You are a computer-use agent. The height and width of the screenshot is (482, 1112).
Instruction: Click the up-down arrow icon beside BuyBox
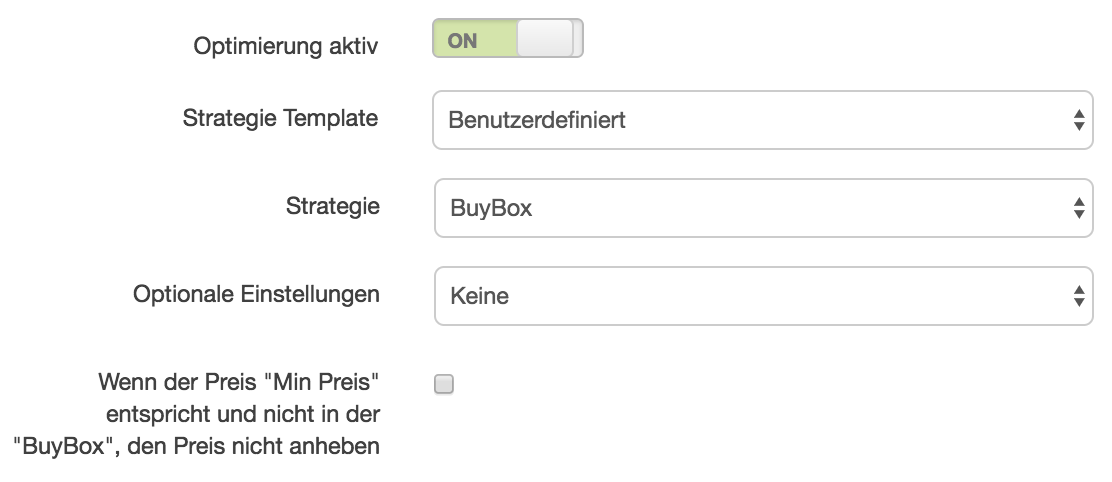tap(1079, 208)
